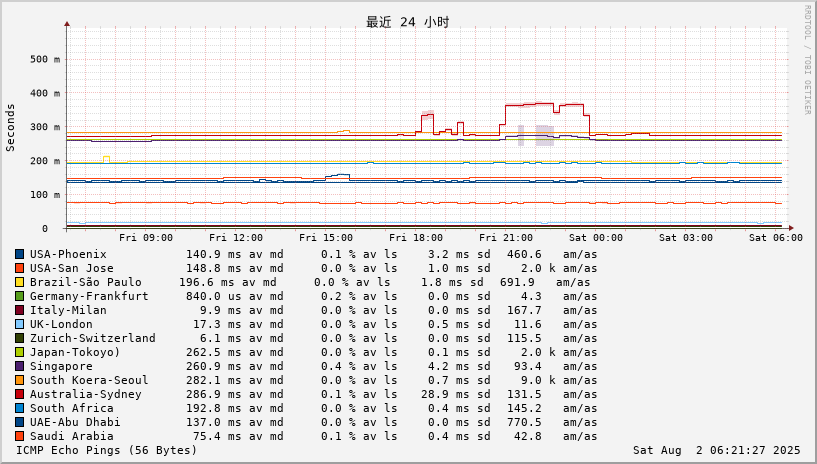Select the Singapore legend label

pos(61,367)
